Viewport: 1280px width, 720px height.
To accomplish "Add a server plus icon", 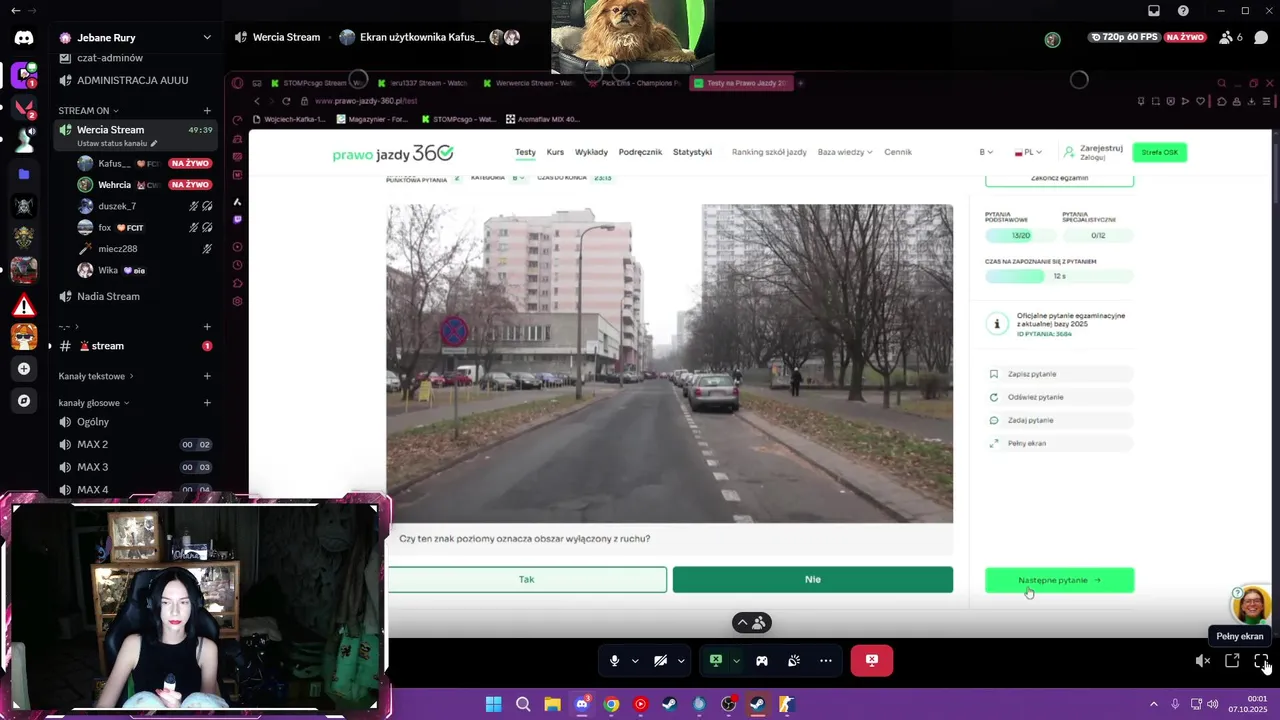I will click(x=24, y=369).
